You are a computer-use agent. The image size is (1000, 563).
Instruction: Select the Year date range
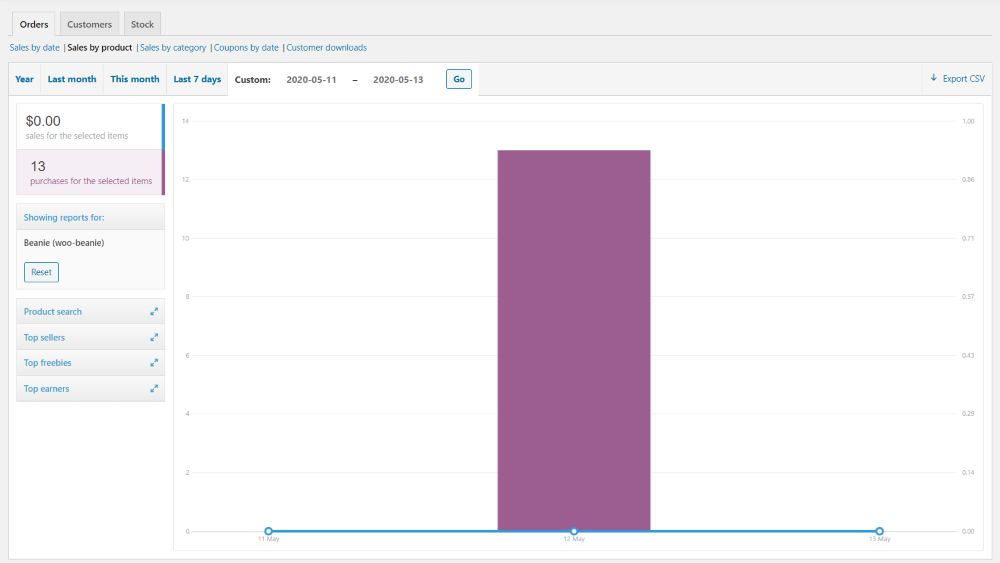click(24, 79)
